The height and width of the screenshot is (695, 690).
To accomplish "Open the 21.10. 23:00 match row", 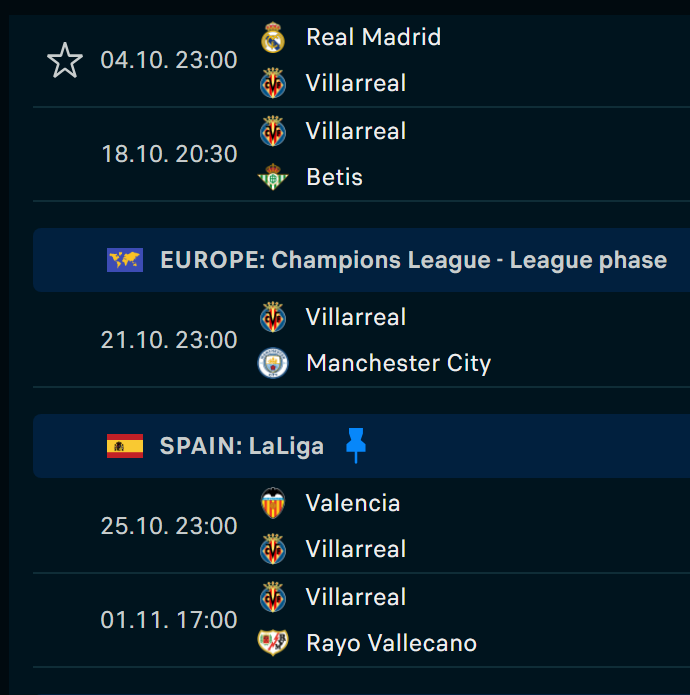I will pyautogui.click(x=169, y=340).
